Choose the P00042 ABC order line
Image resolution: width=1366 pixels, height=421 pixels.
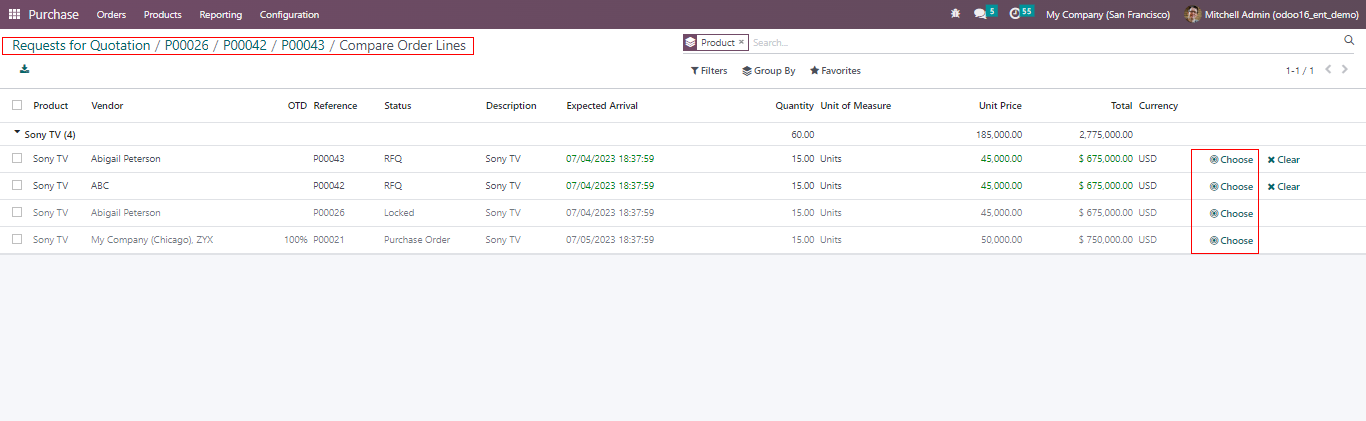coord(1231,186)
